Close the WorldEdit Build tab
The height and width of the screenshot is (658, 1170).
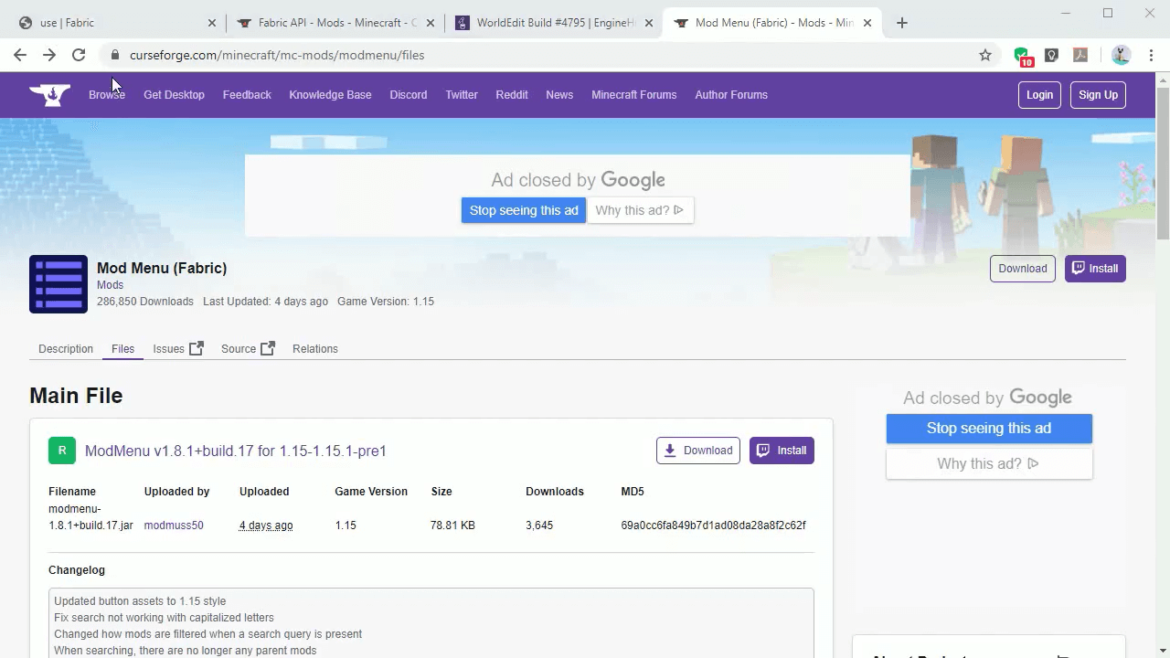[649, 23]
